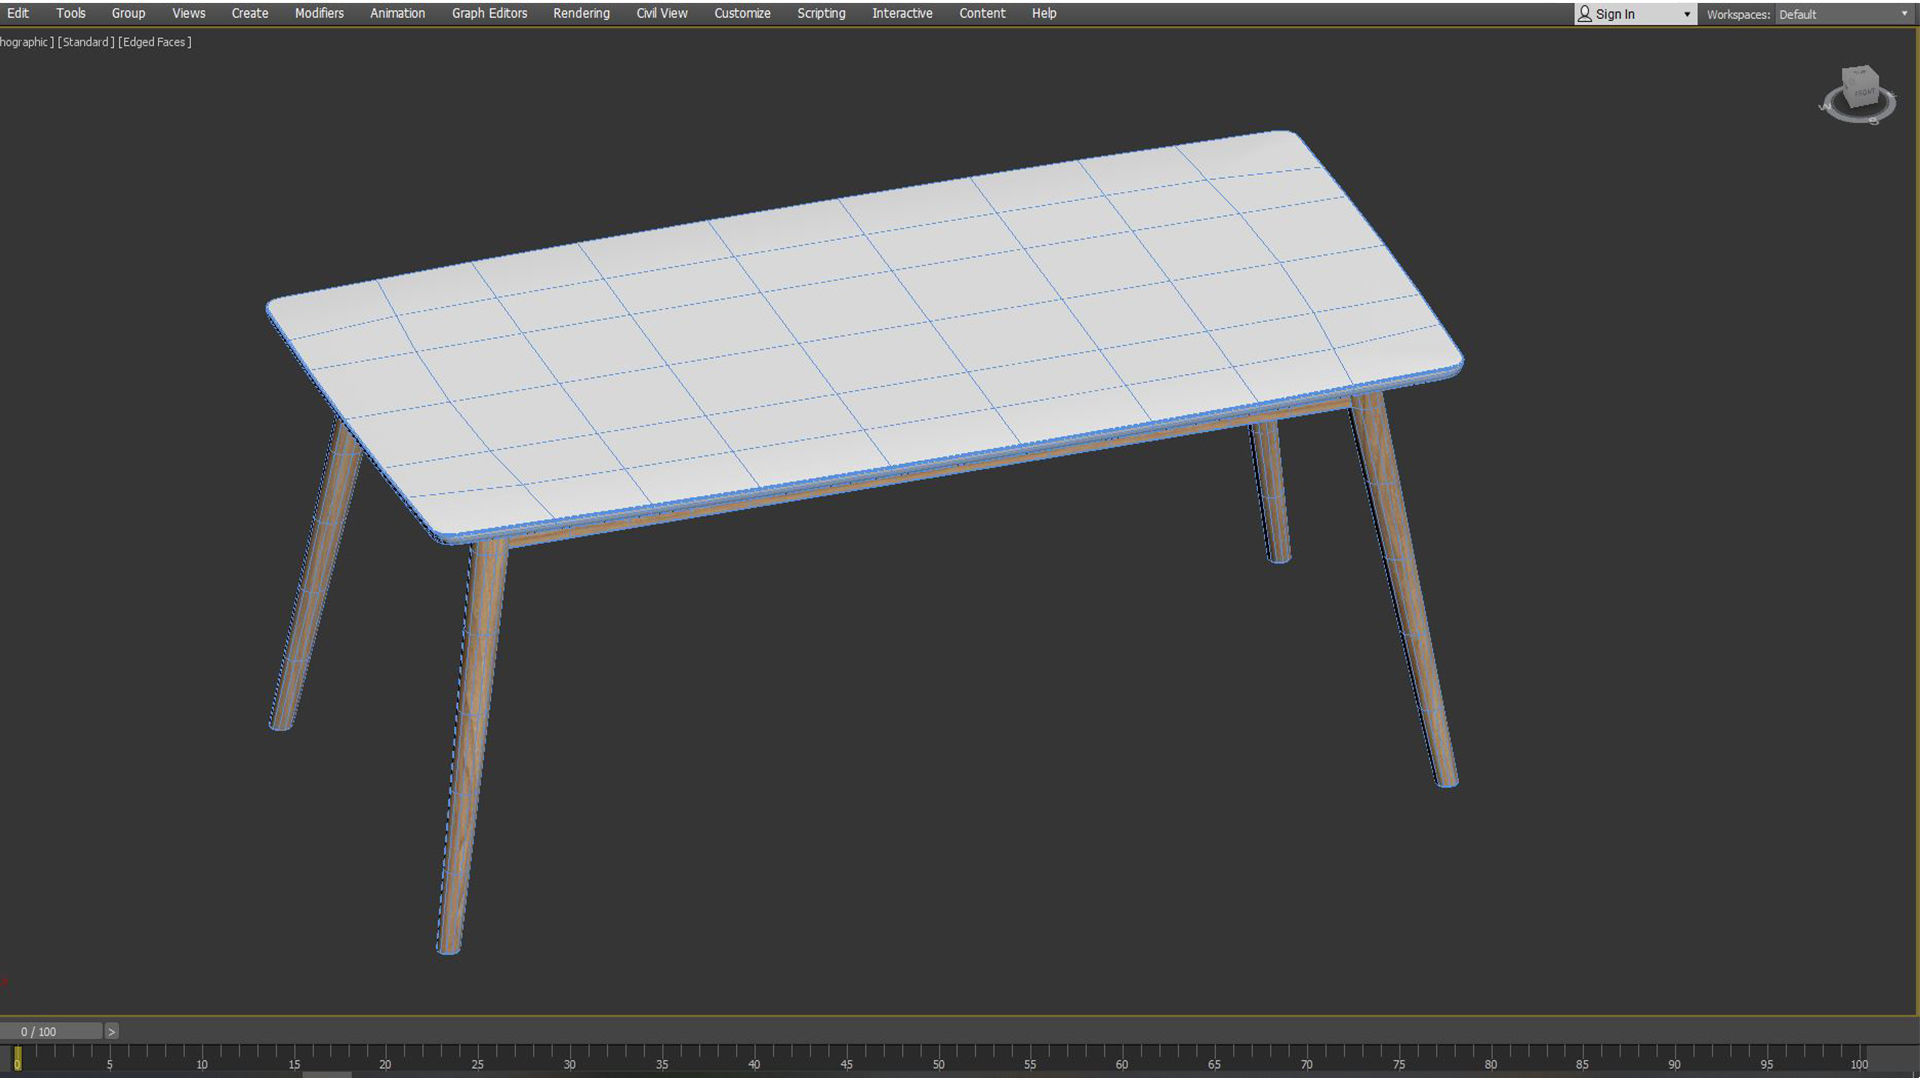The height and width of the screenshot is (1080, 1920).
Task: Open the Interactive menu
Action: click(x=902, y=13)
